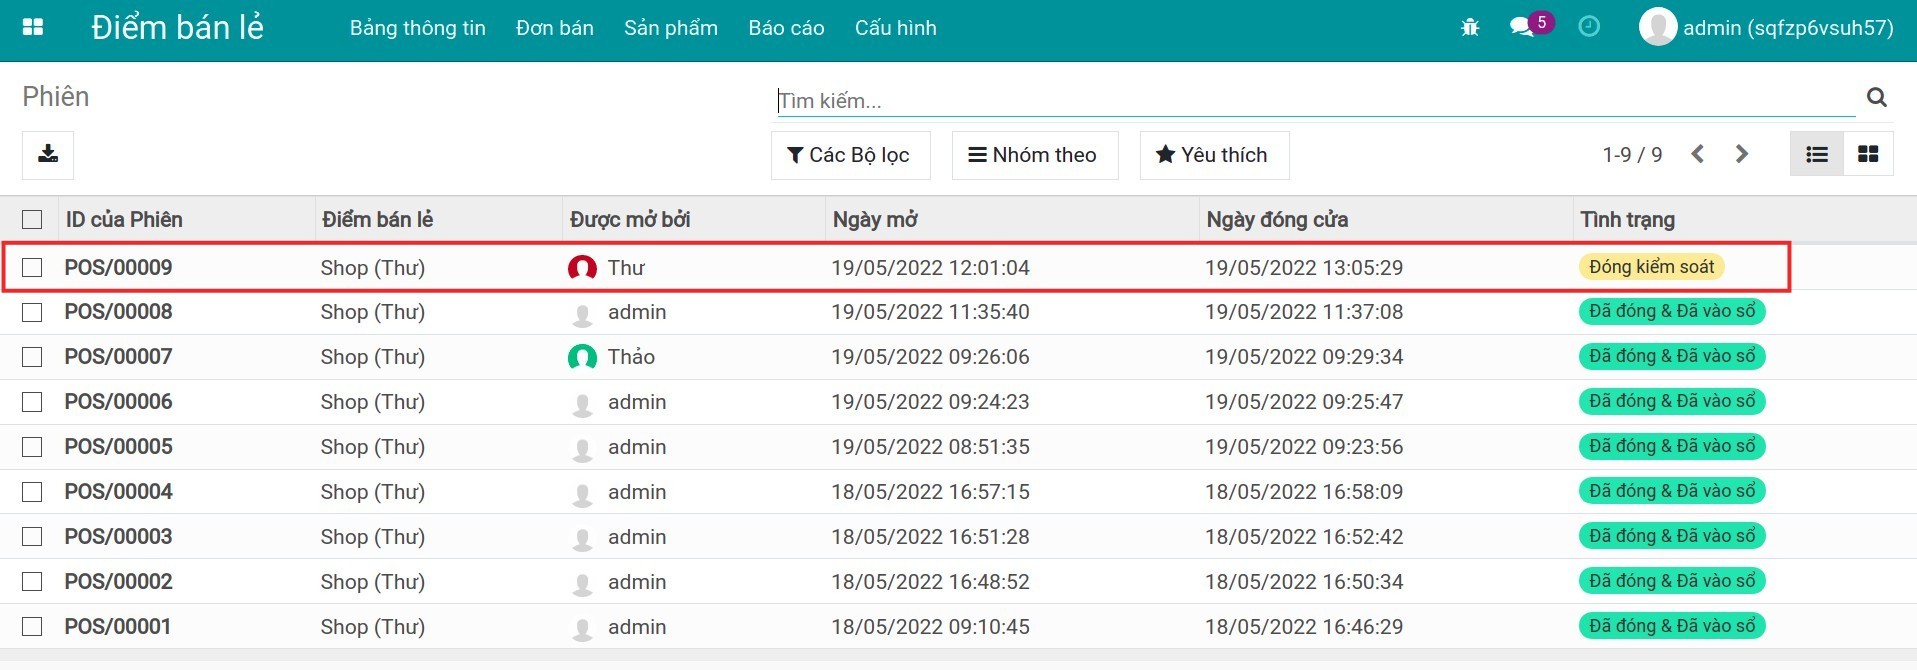Open session POS/00007 record
Screen dimensions: 1917x670
tap(118, 357)
